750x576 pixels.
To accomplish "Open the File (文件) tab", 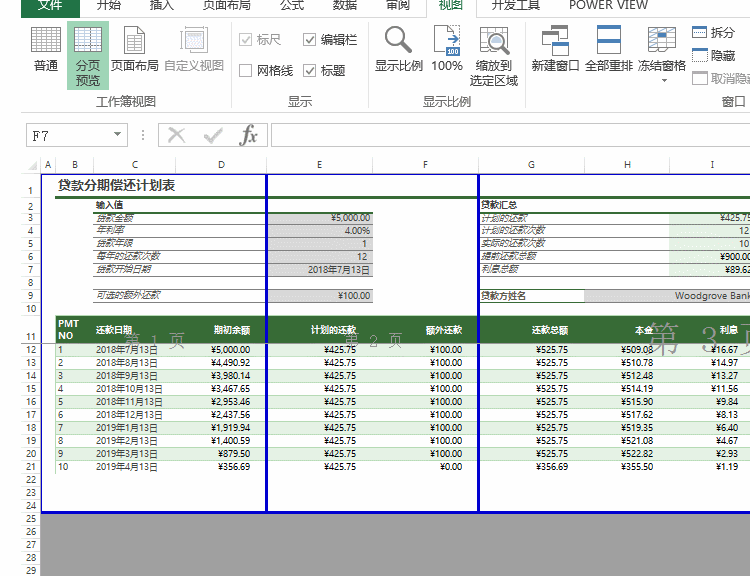I will pyautogui.click(x=49, y=5).
